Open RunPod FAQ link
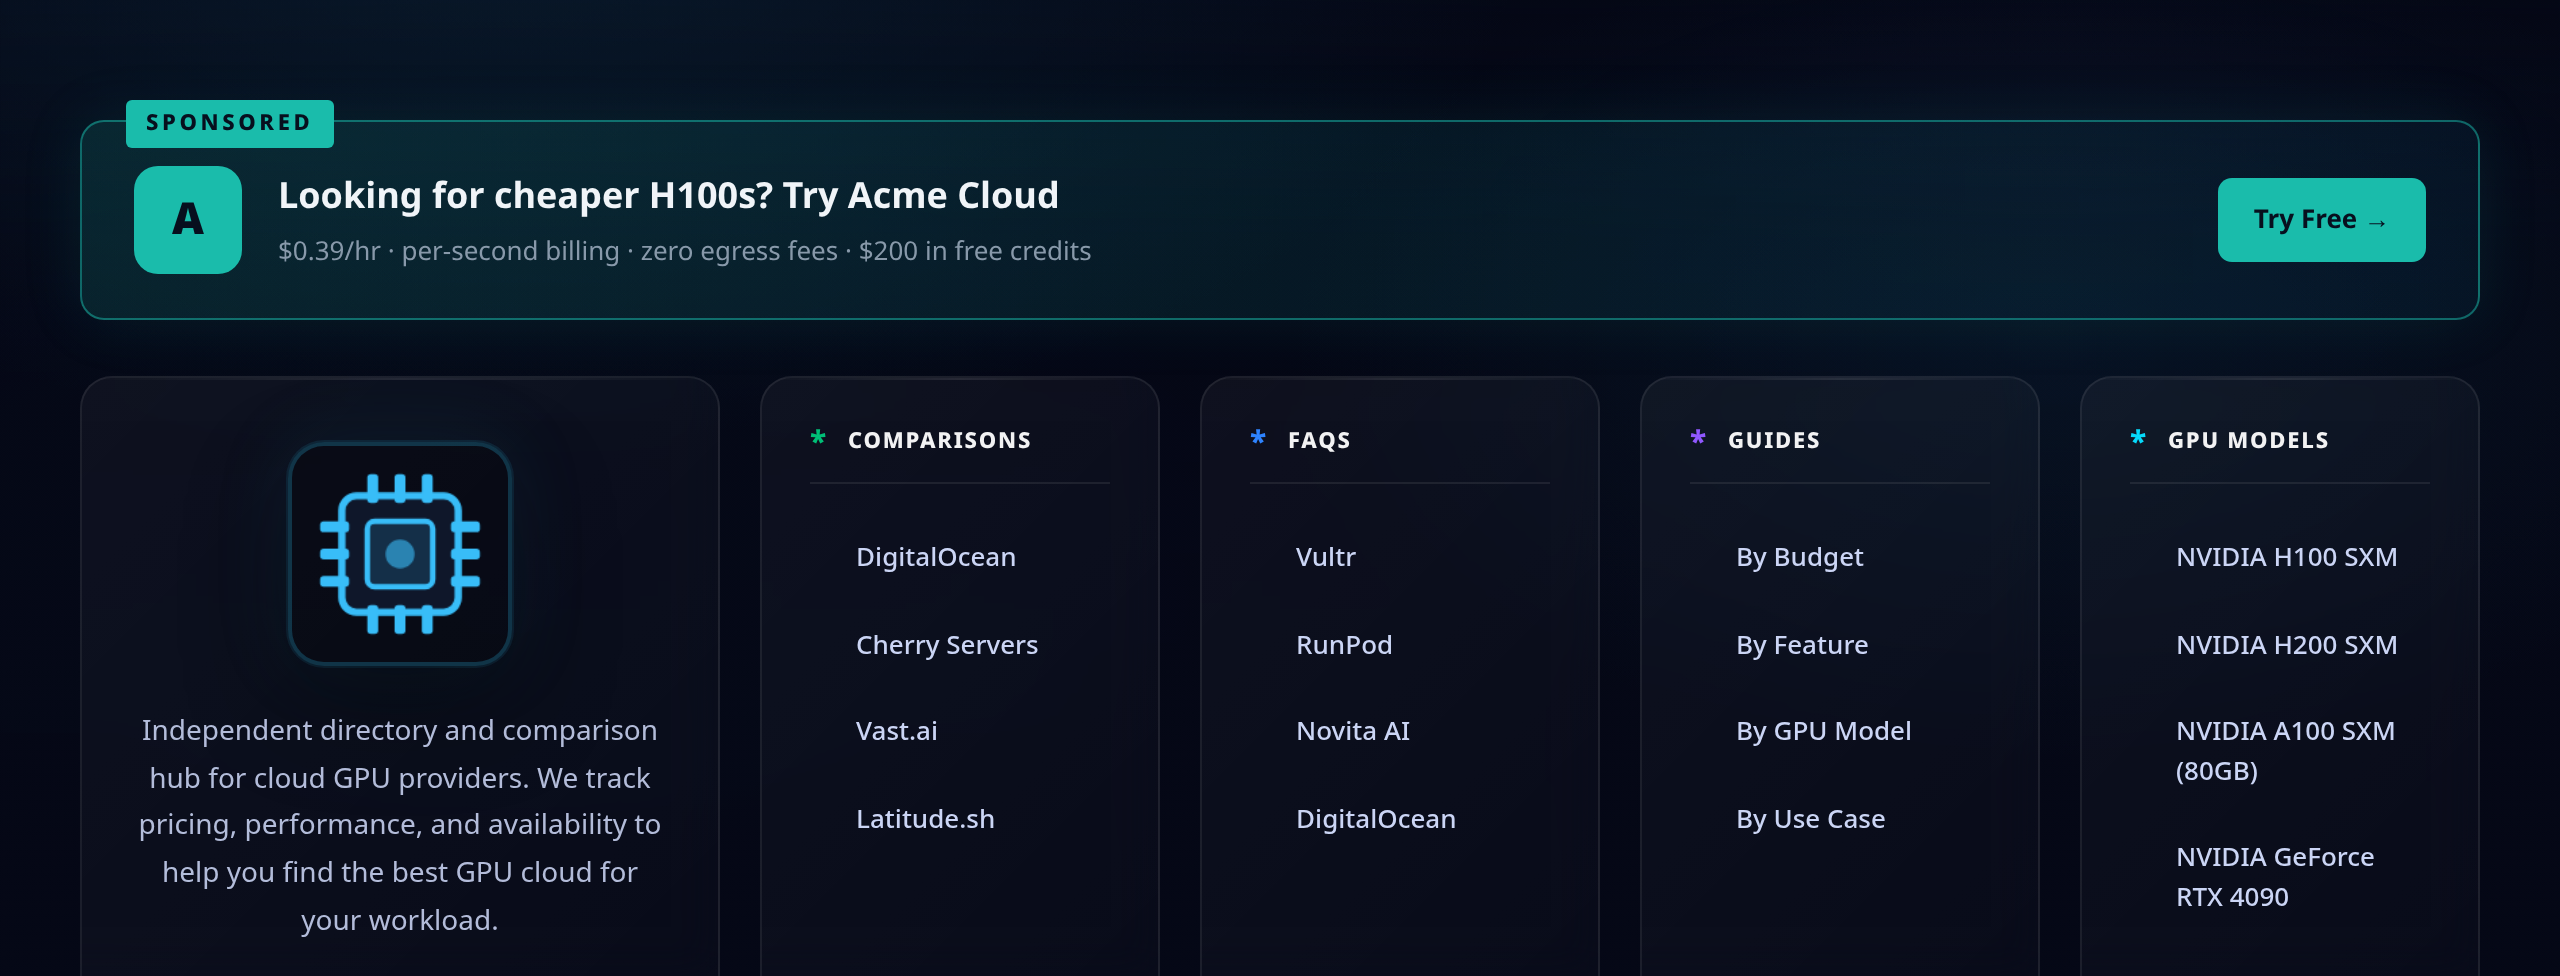This screenshot has height=976, width=2560. (x=1344, y=645)
